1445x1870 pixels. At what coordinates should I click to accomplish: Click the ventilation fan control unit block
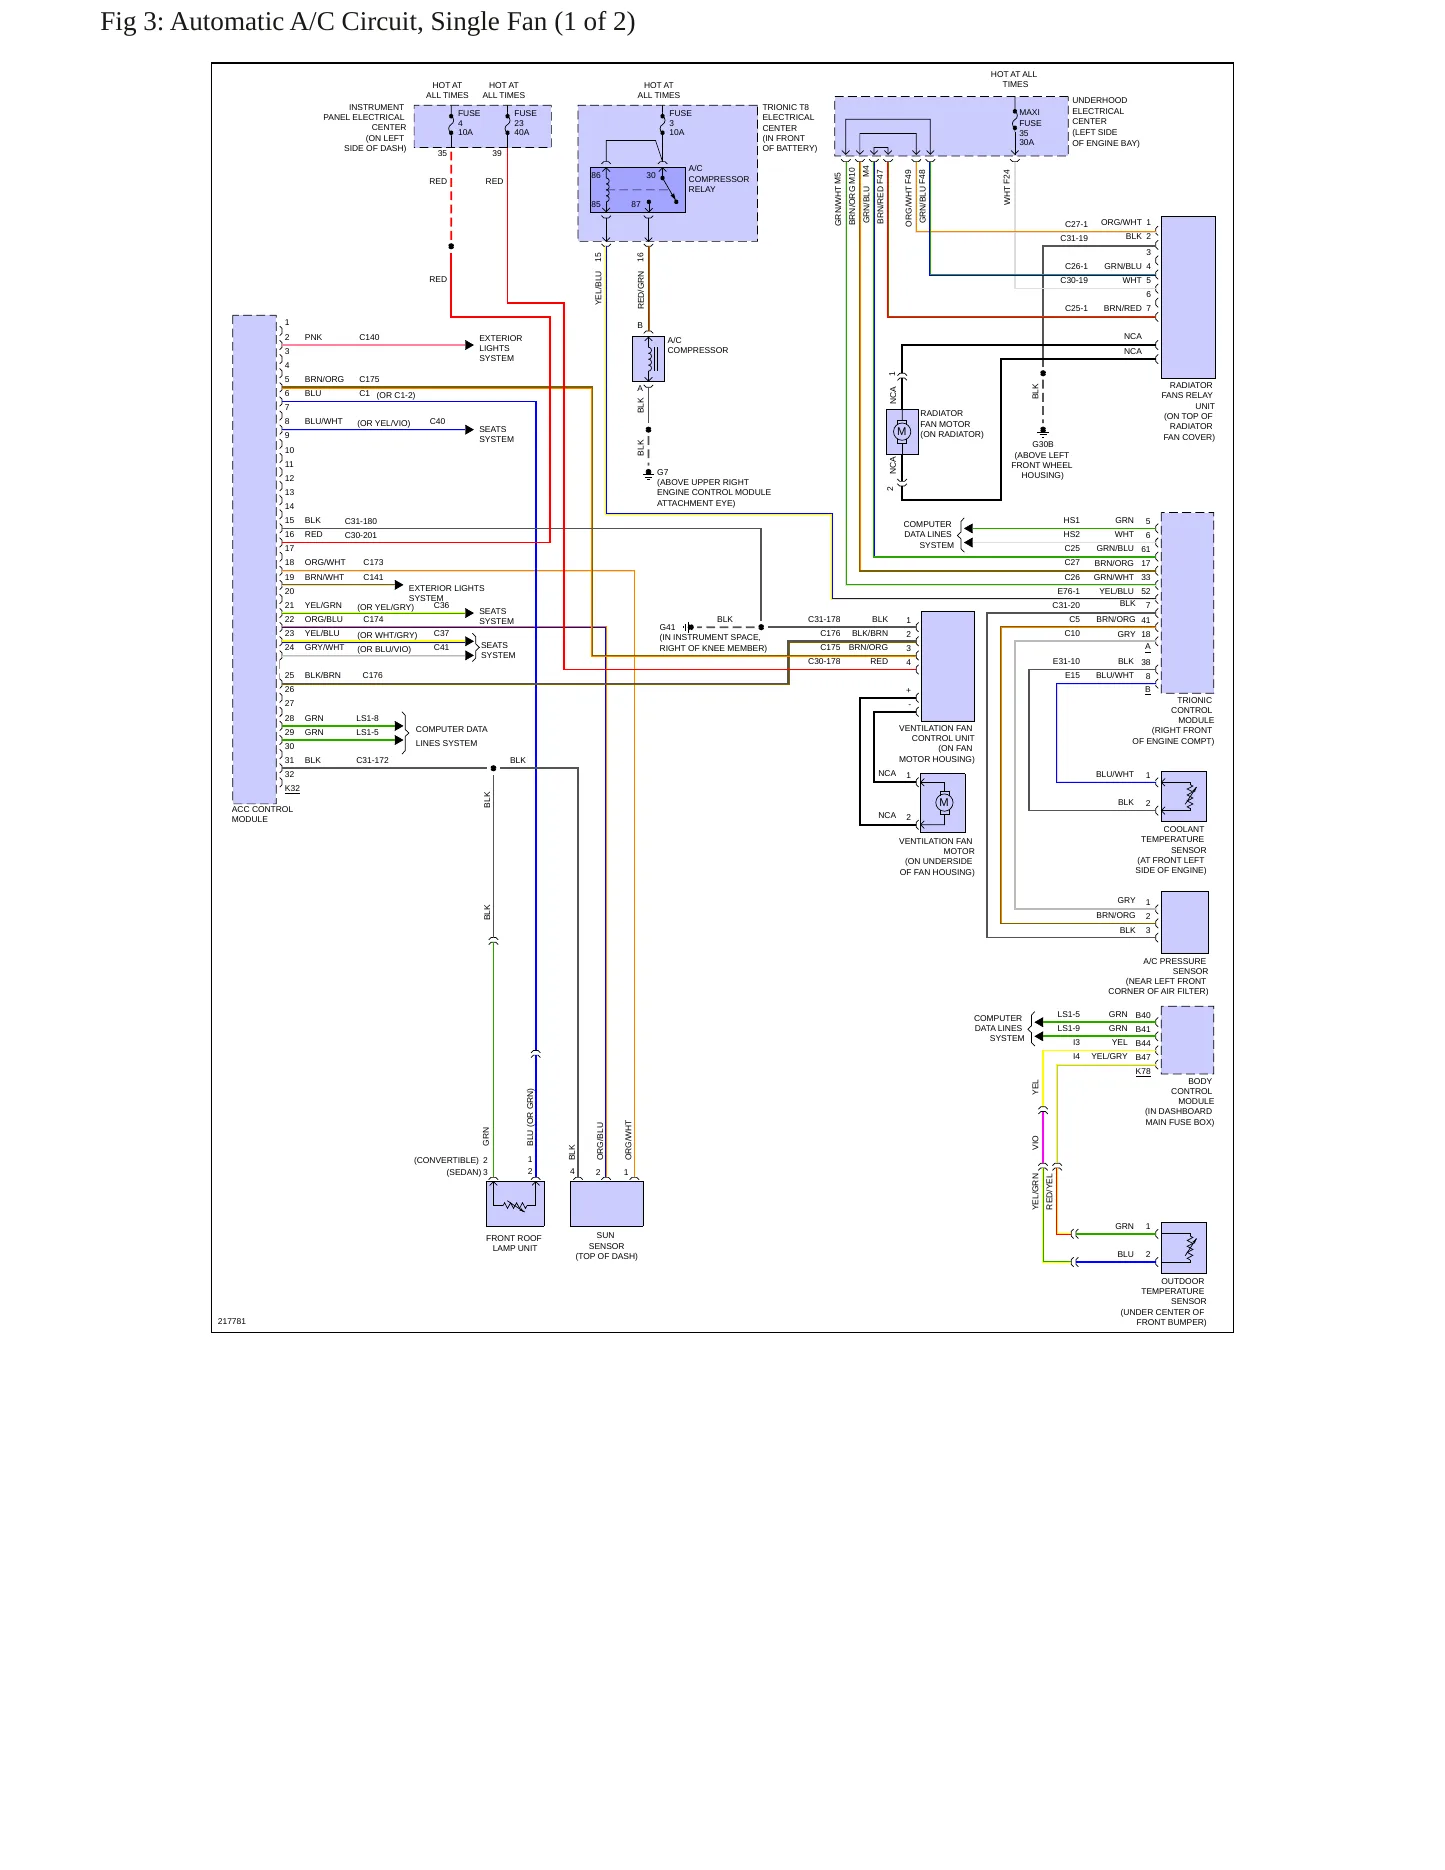947,666
